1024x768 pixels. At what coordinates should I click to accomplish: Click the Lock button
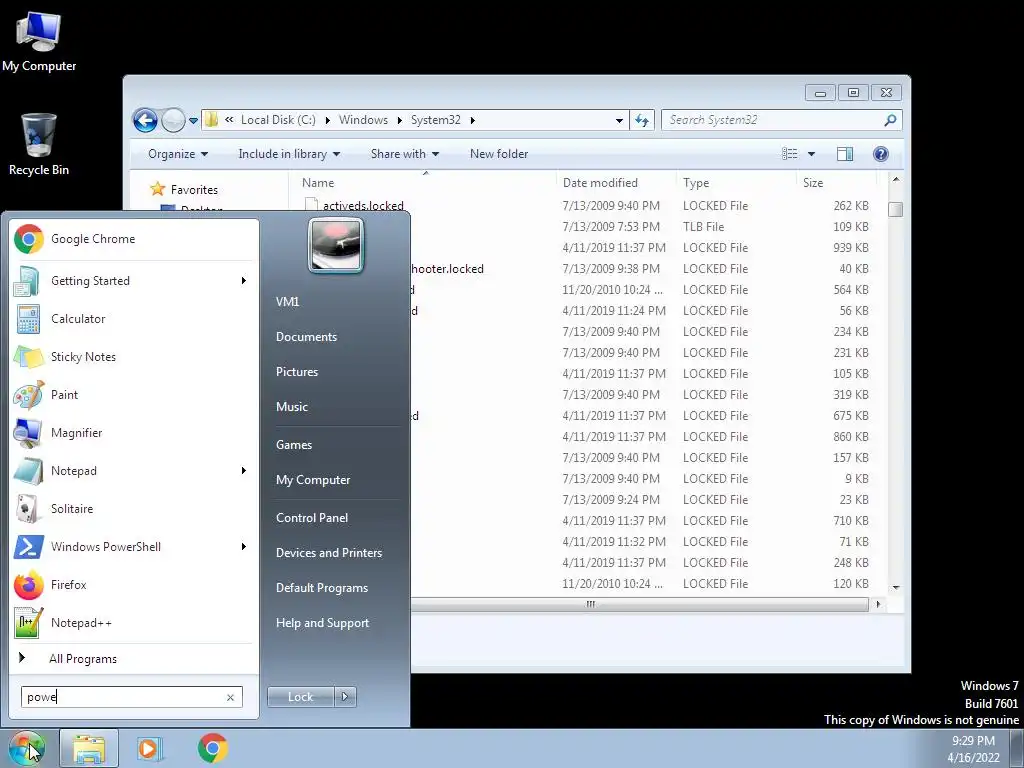[x=300, y=697]
